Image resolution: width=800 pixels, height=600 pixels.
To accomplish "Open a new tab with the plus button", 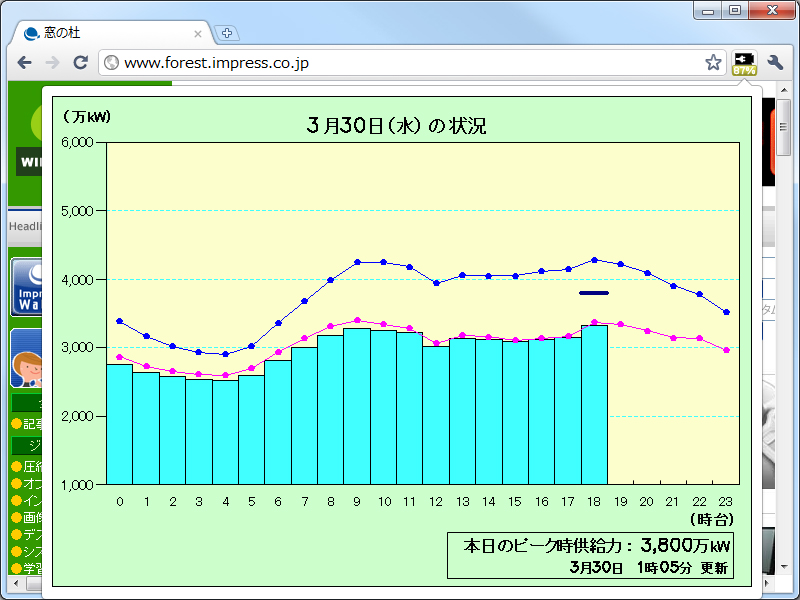I will 227,32.
